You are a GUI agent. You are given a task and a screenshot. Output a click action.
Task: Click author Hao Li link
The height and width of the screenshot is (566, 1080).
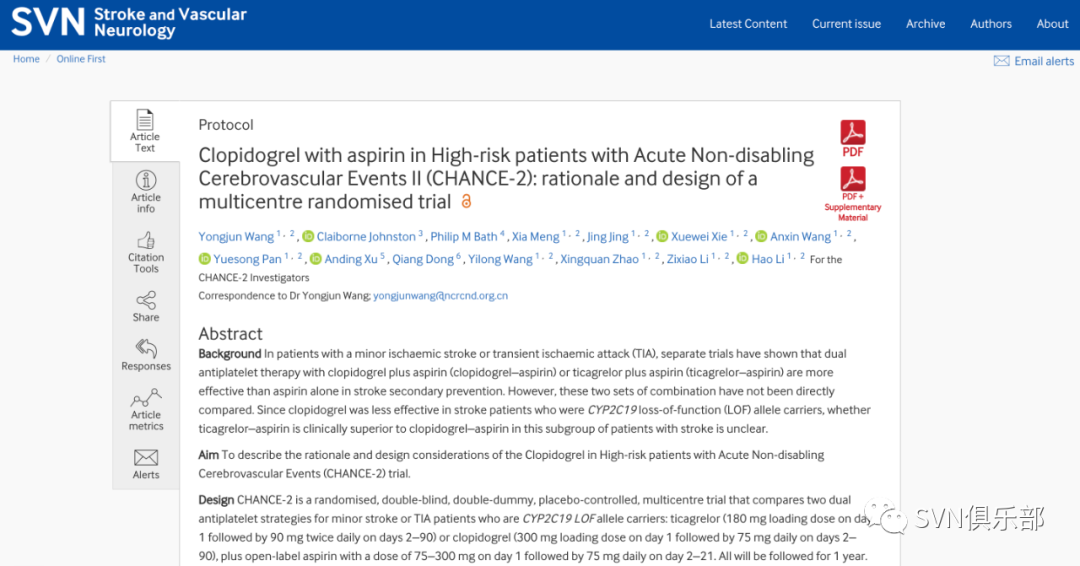click(768, 260)
